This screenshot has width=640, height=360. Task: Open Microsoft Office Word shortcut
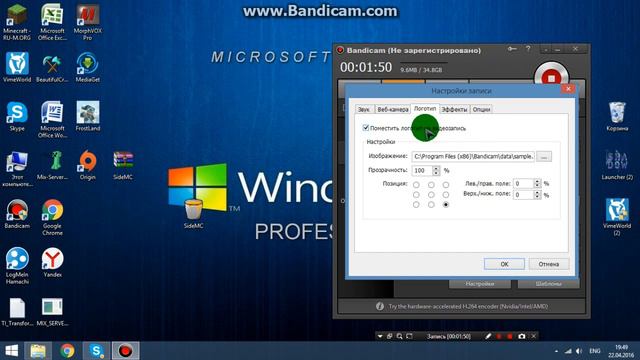52,120
